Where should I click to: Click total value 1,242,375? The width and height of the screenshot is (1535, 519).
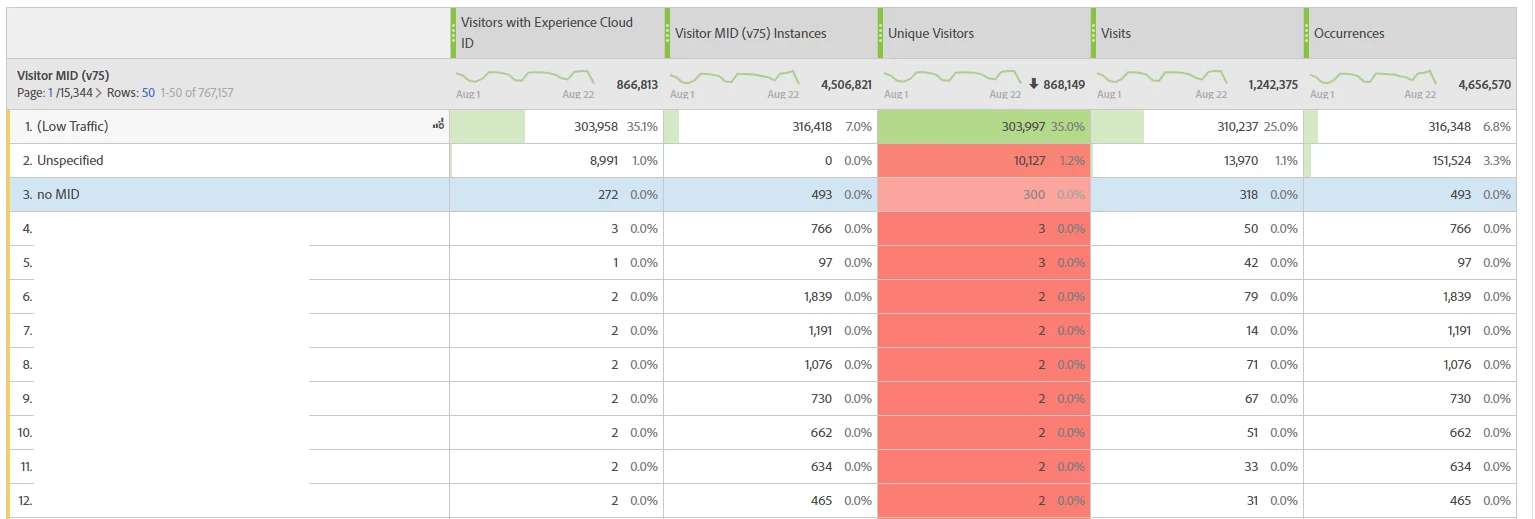pos(1273,85)
